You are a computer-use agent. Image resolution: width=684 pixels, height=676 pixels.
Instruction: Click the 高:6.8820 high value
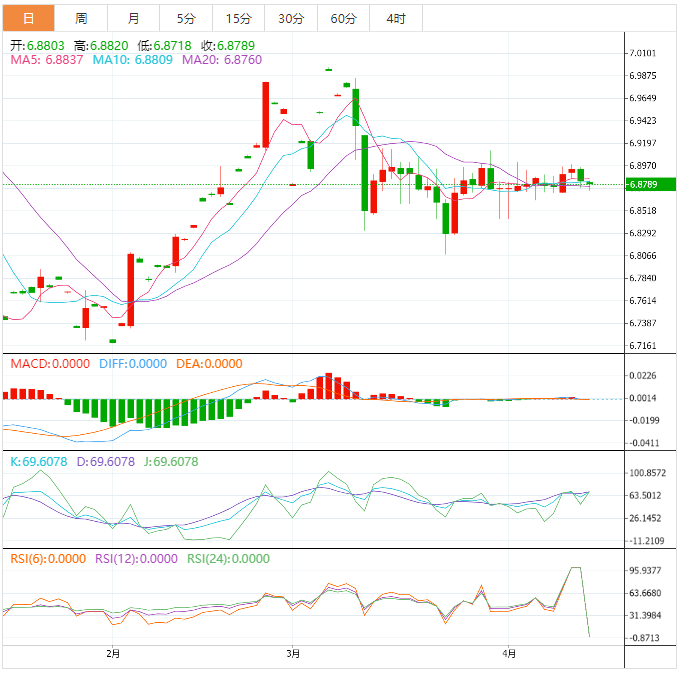tap(101, 45)
